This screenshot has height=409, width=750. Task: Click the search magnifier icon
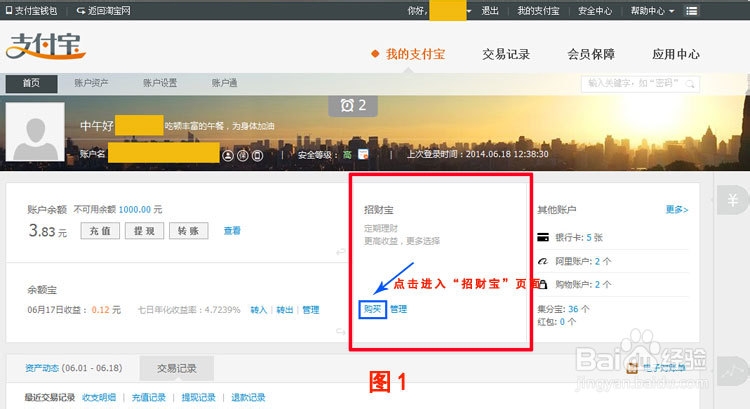(690, 84)
